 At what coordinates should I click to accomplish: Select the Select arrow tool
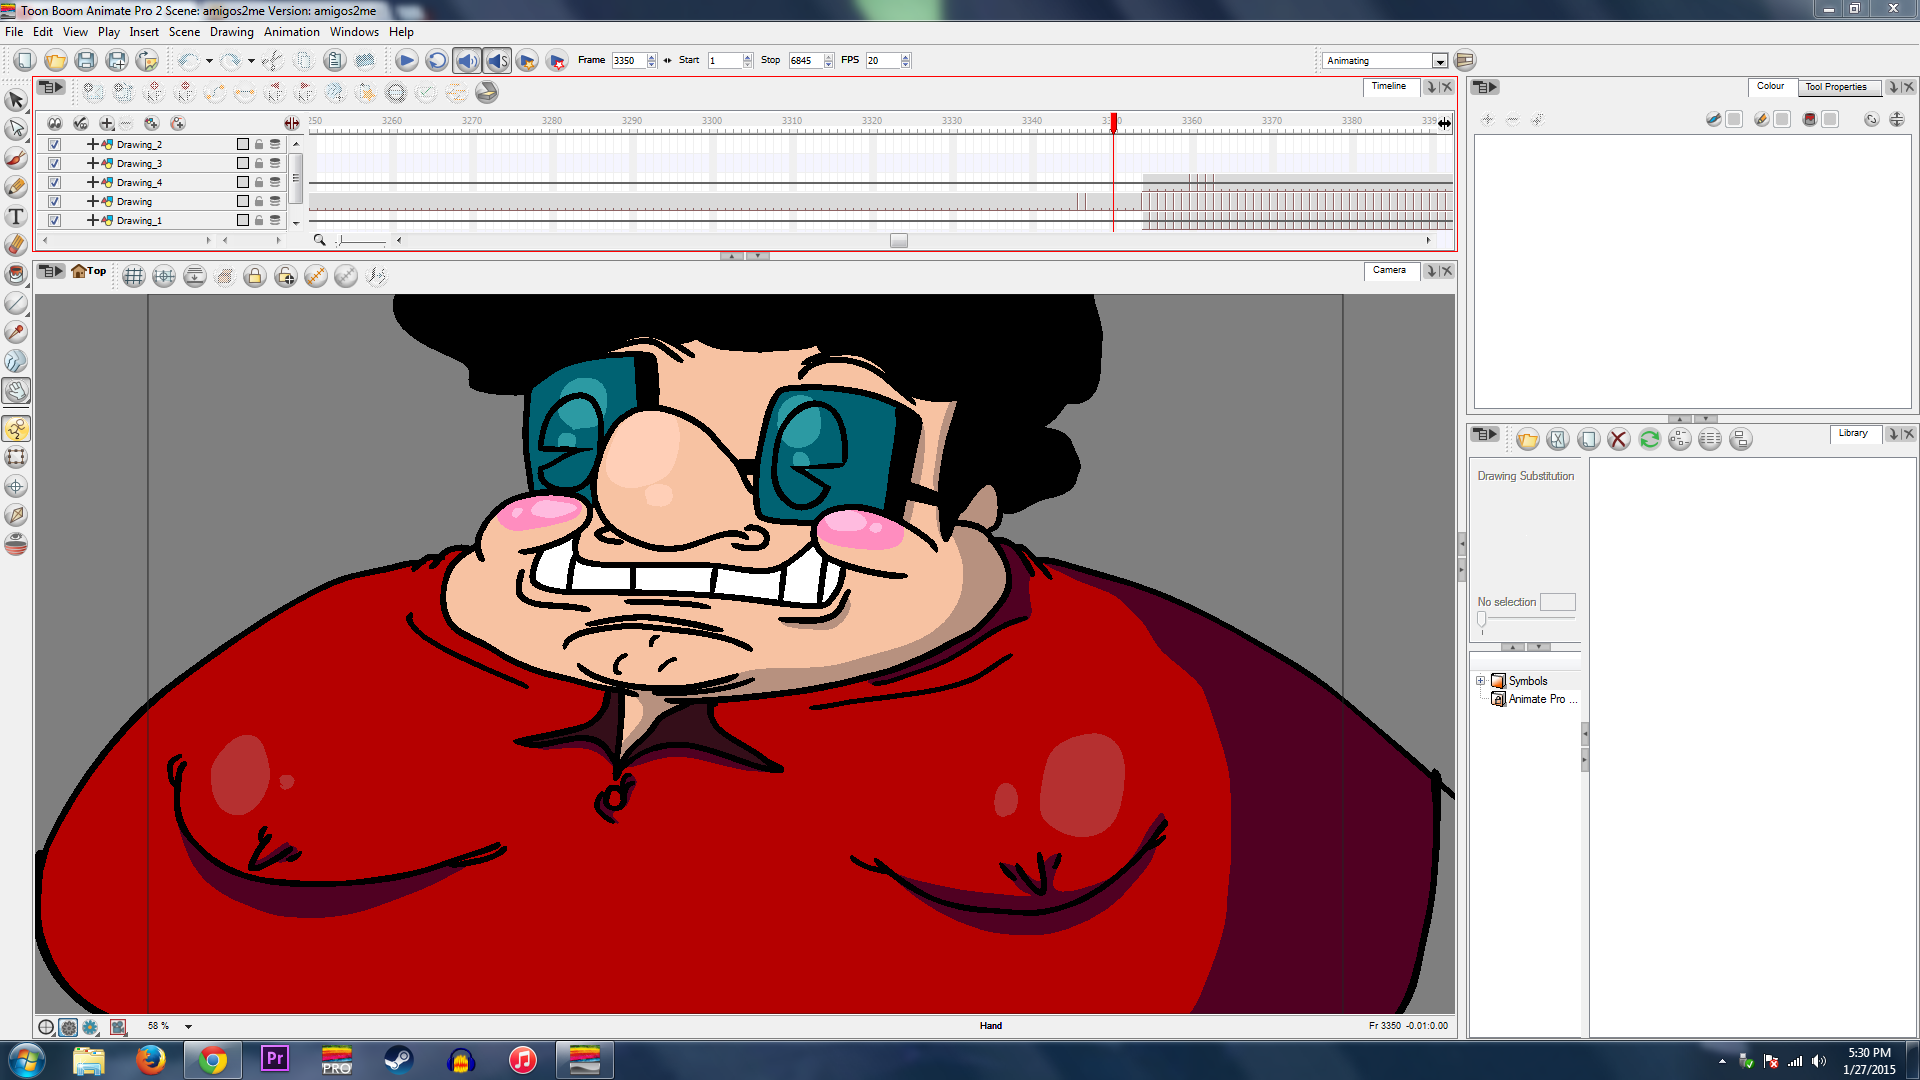click(x=16, y=100)
